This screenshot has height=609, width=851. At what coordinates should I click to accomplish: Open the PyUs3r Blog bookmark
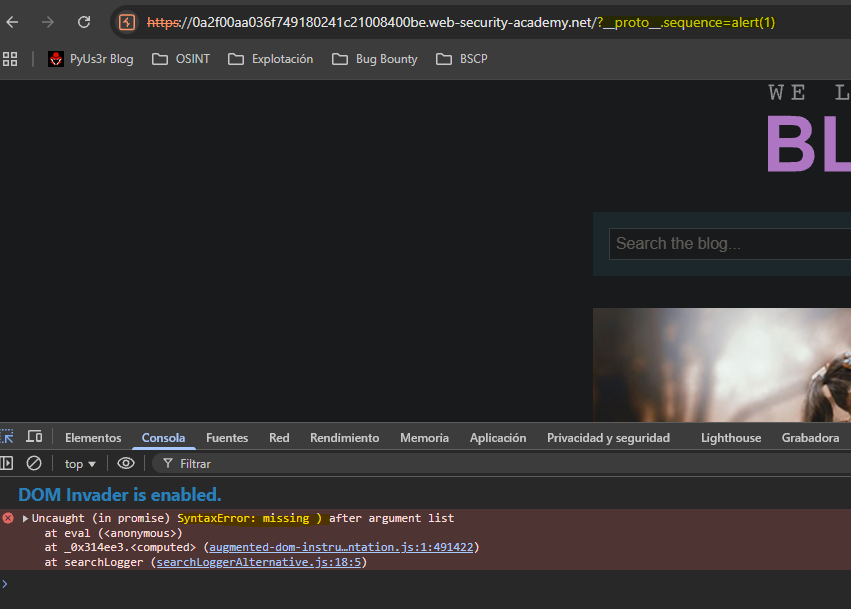coord(90,59)
